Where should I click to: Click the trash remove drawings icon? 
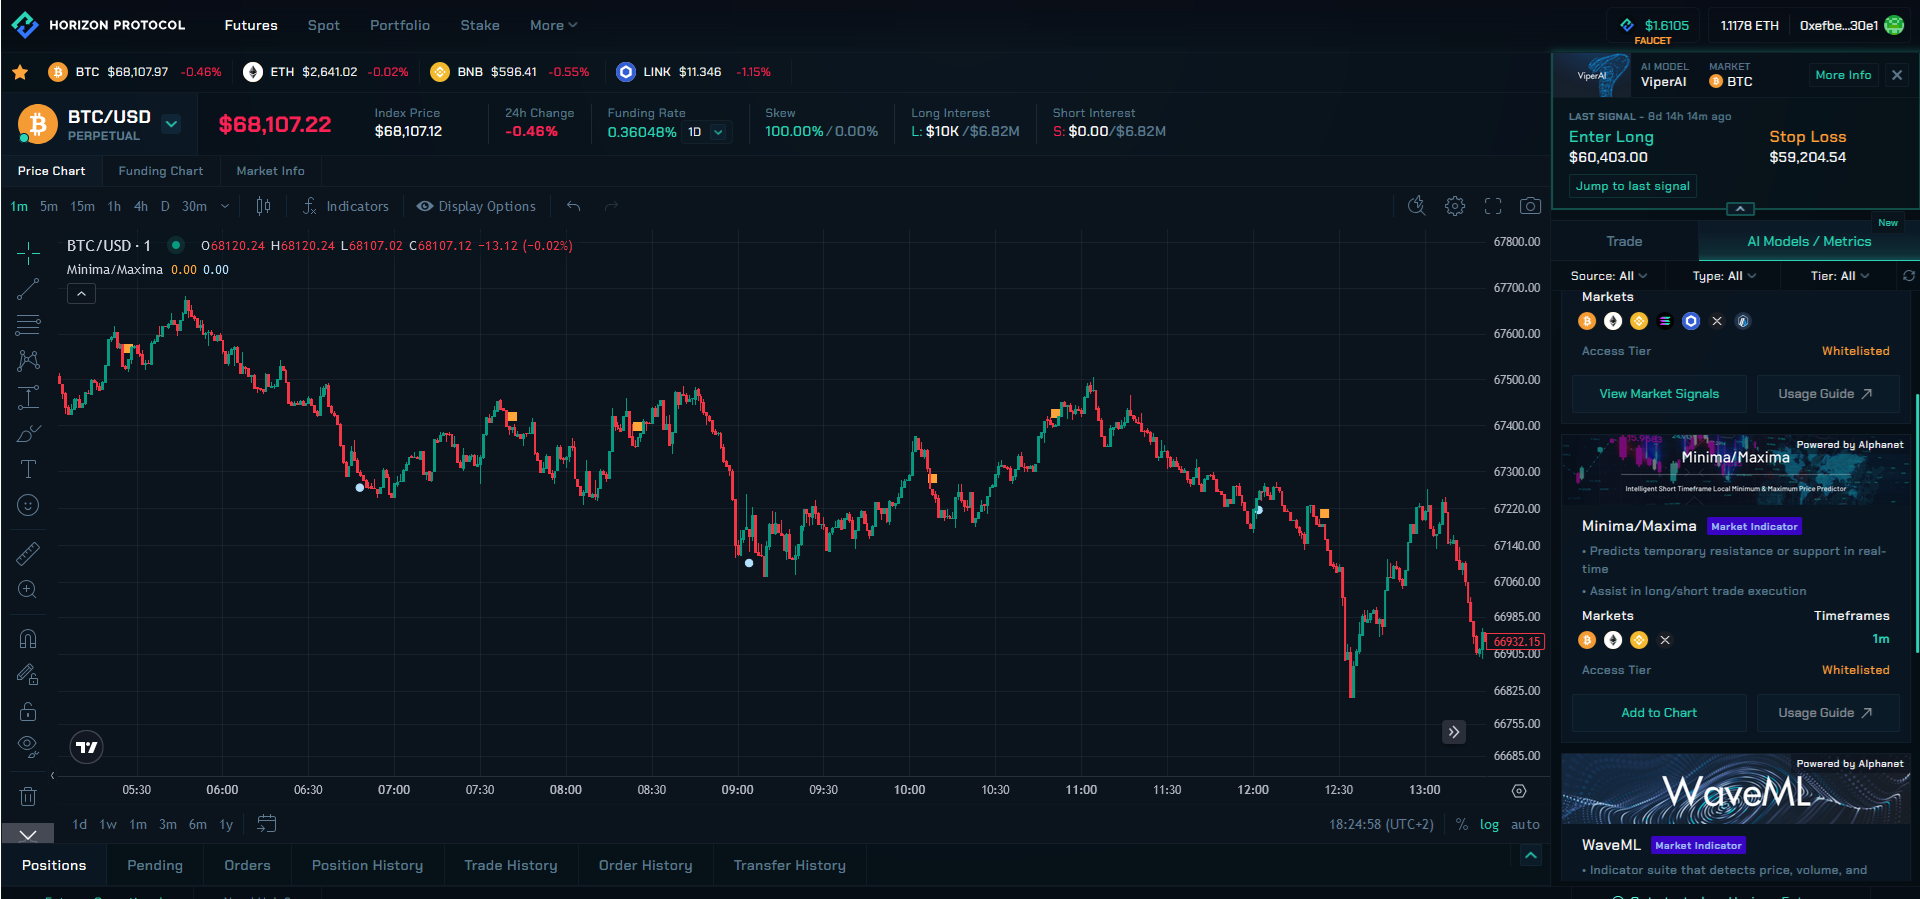(x=28, y=797)
